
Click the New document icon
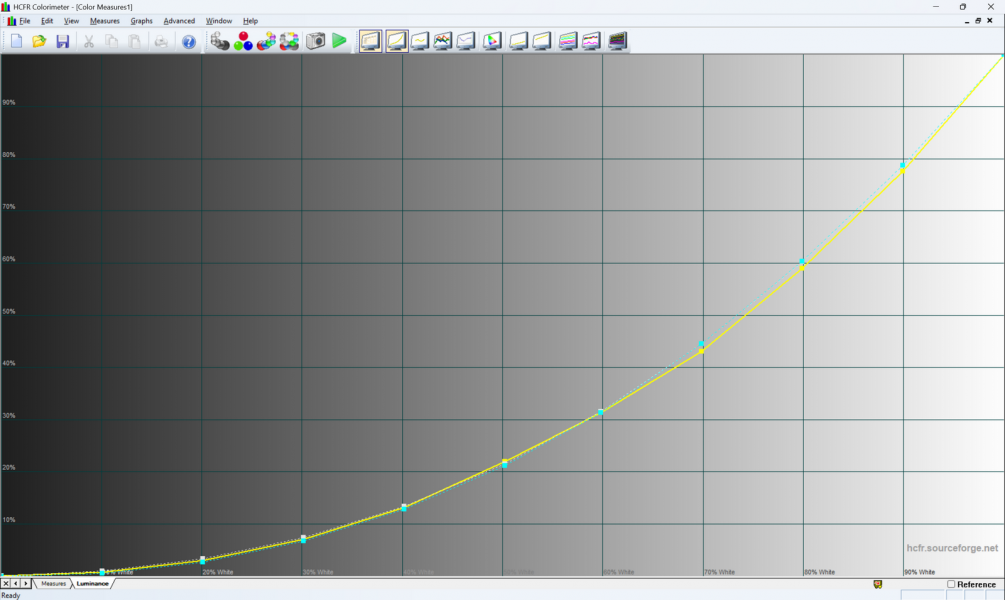point(16,41)
